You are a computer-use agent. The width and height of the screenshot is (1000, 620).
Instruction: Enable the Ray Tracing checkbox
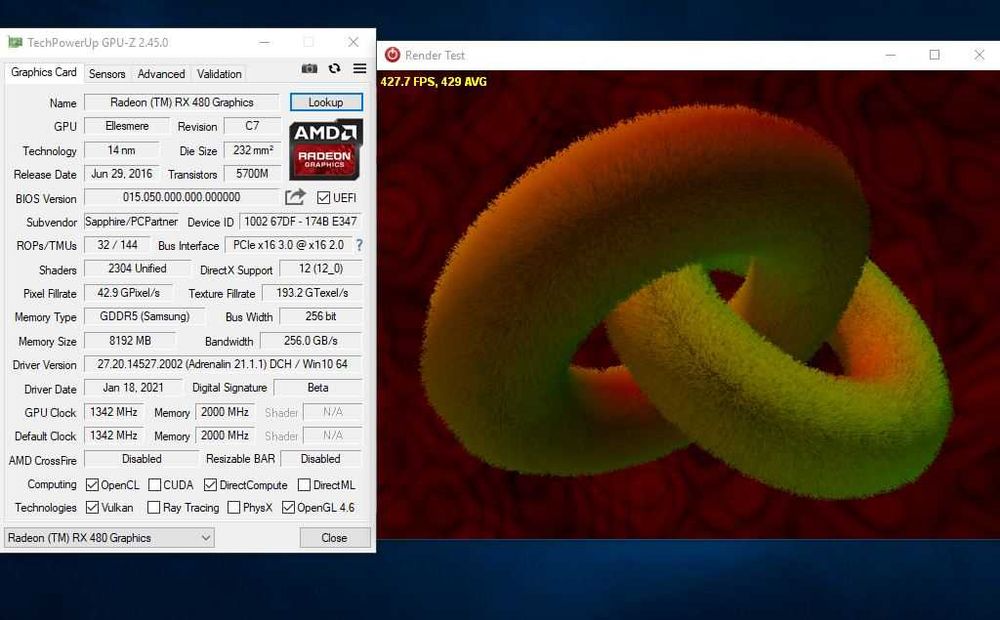click(x=153, y=508)
